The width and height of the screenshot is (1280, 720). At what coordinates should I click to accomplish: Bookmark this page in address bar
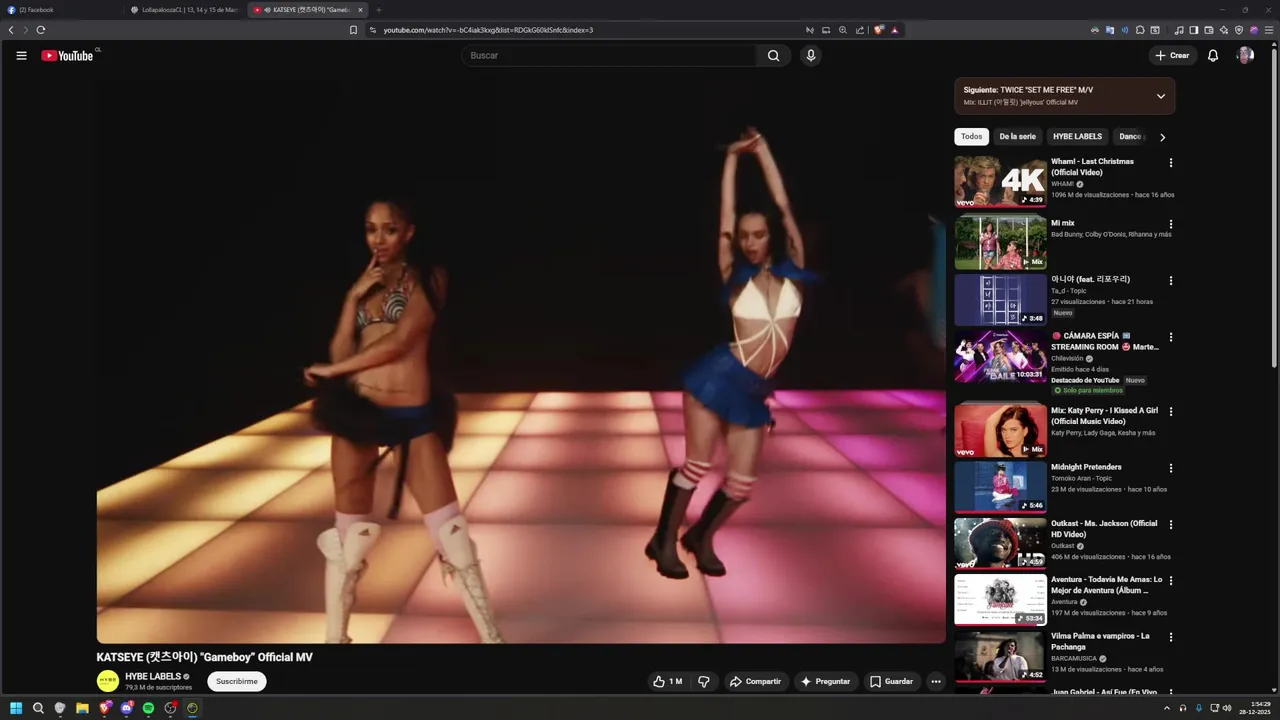pyautogui.click(x=353, y=30)
